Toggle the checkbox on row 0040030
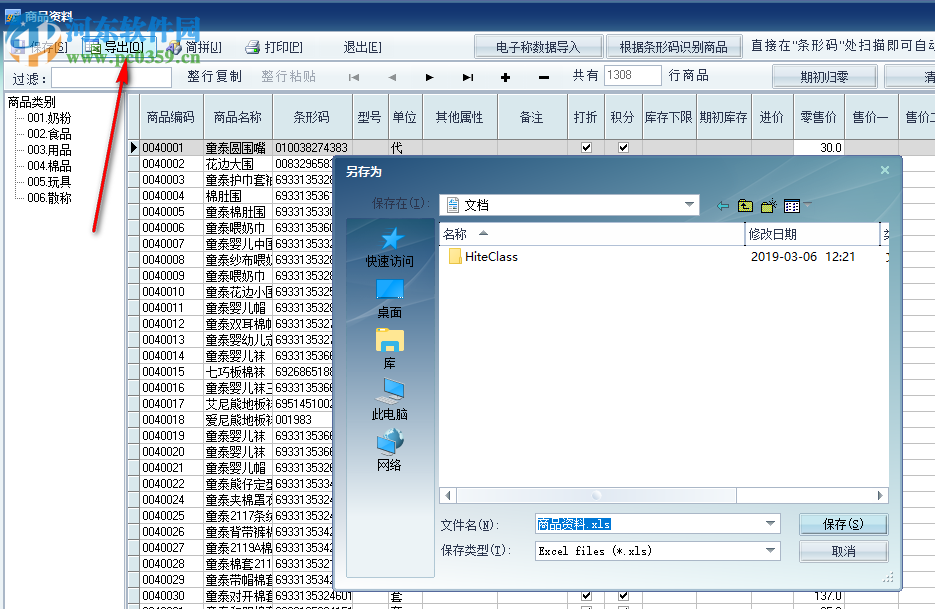The width and height of the screenshot is (935, 609). [x=586, y=595]
